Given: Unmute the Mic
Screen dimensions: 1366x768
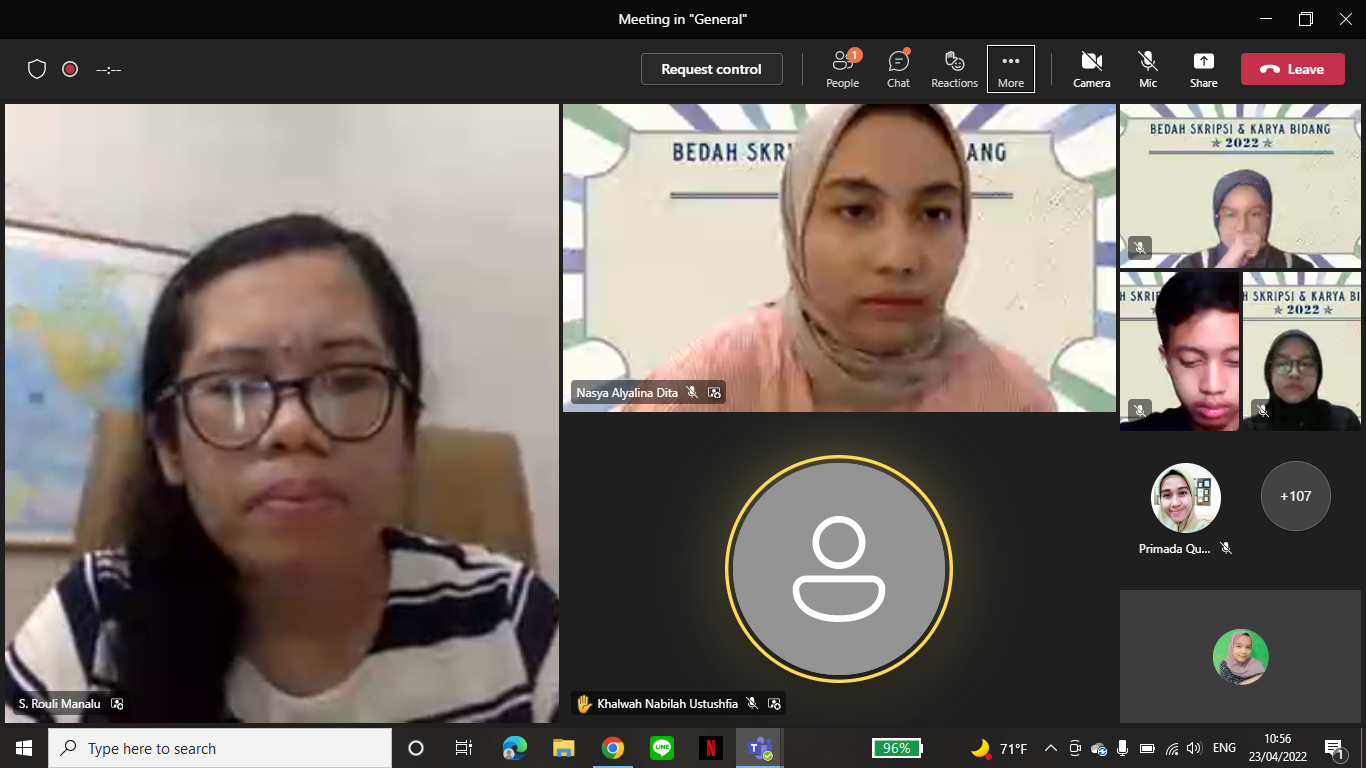Looking at the screenshot, I should click(1147, 69).
